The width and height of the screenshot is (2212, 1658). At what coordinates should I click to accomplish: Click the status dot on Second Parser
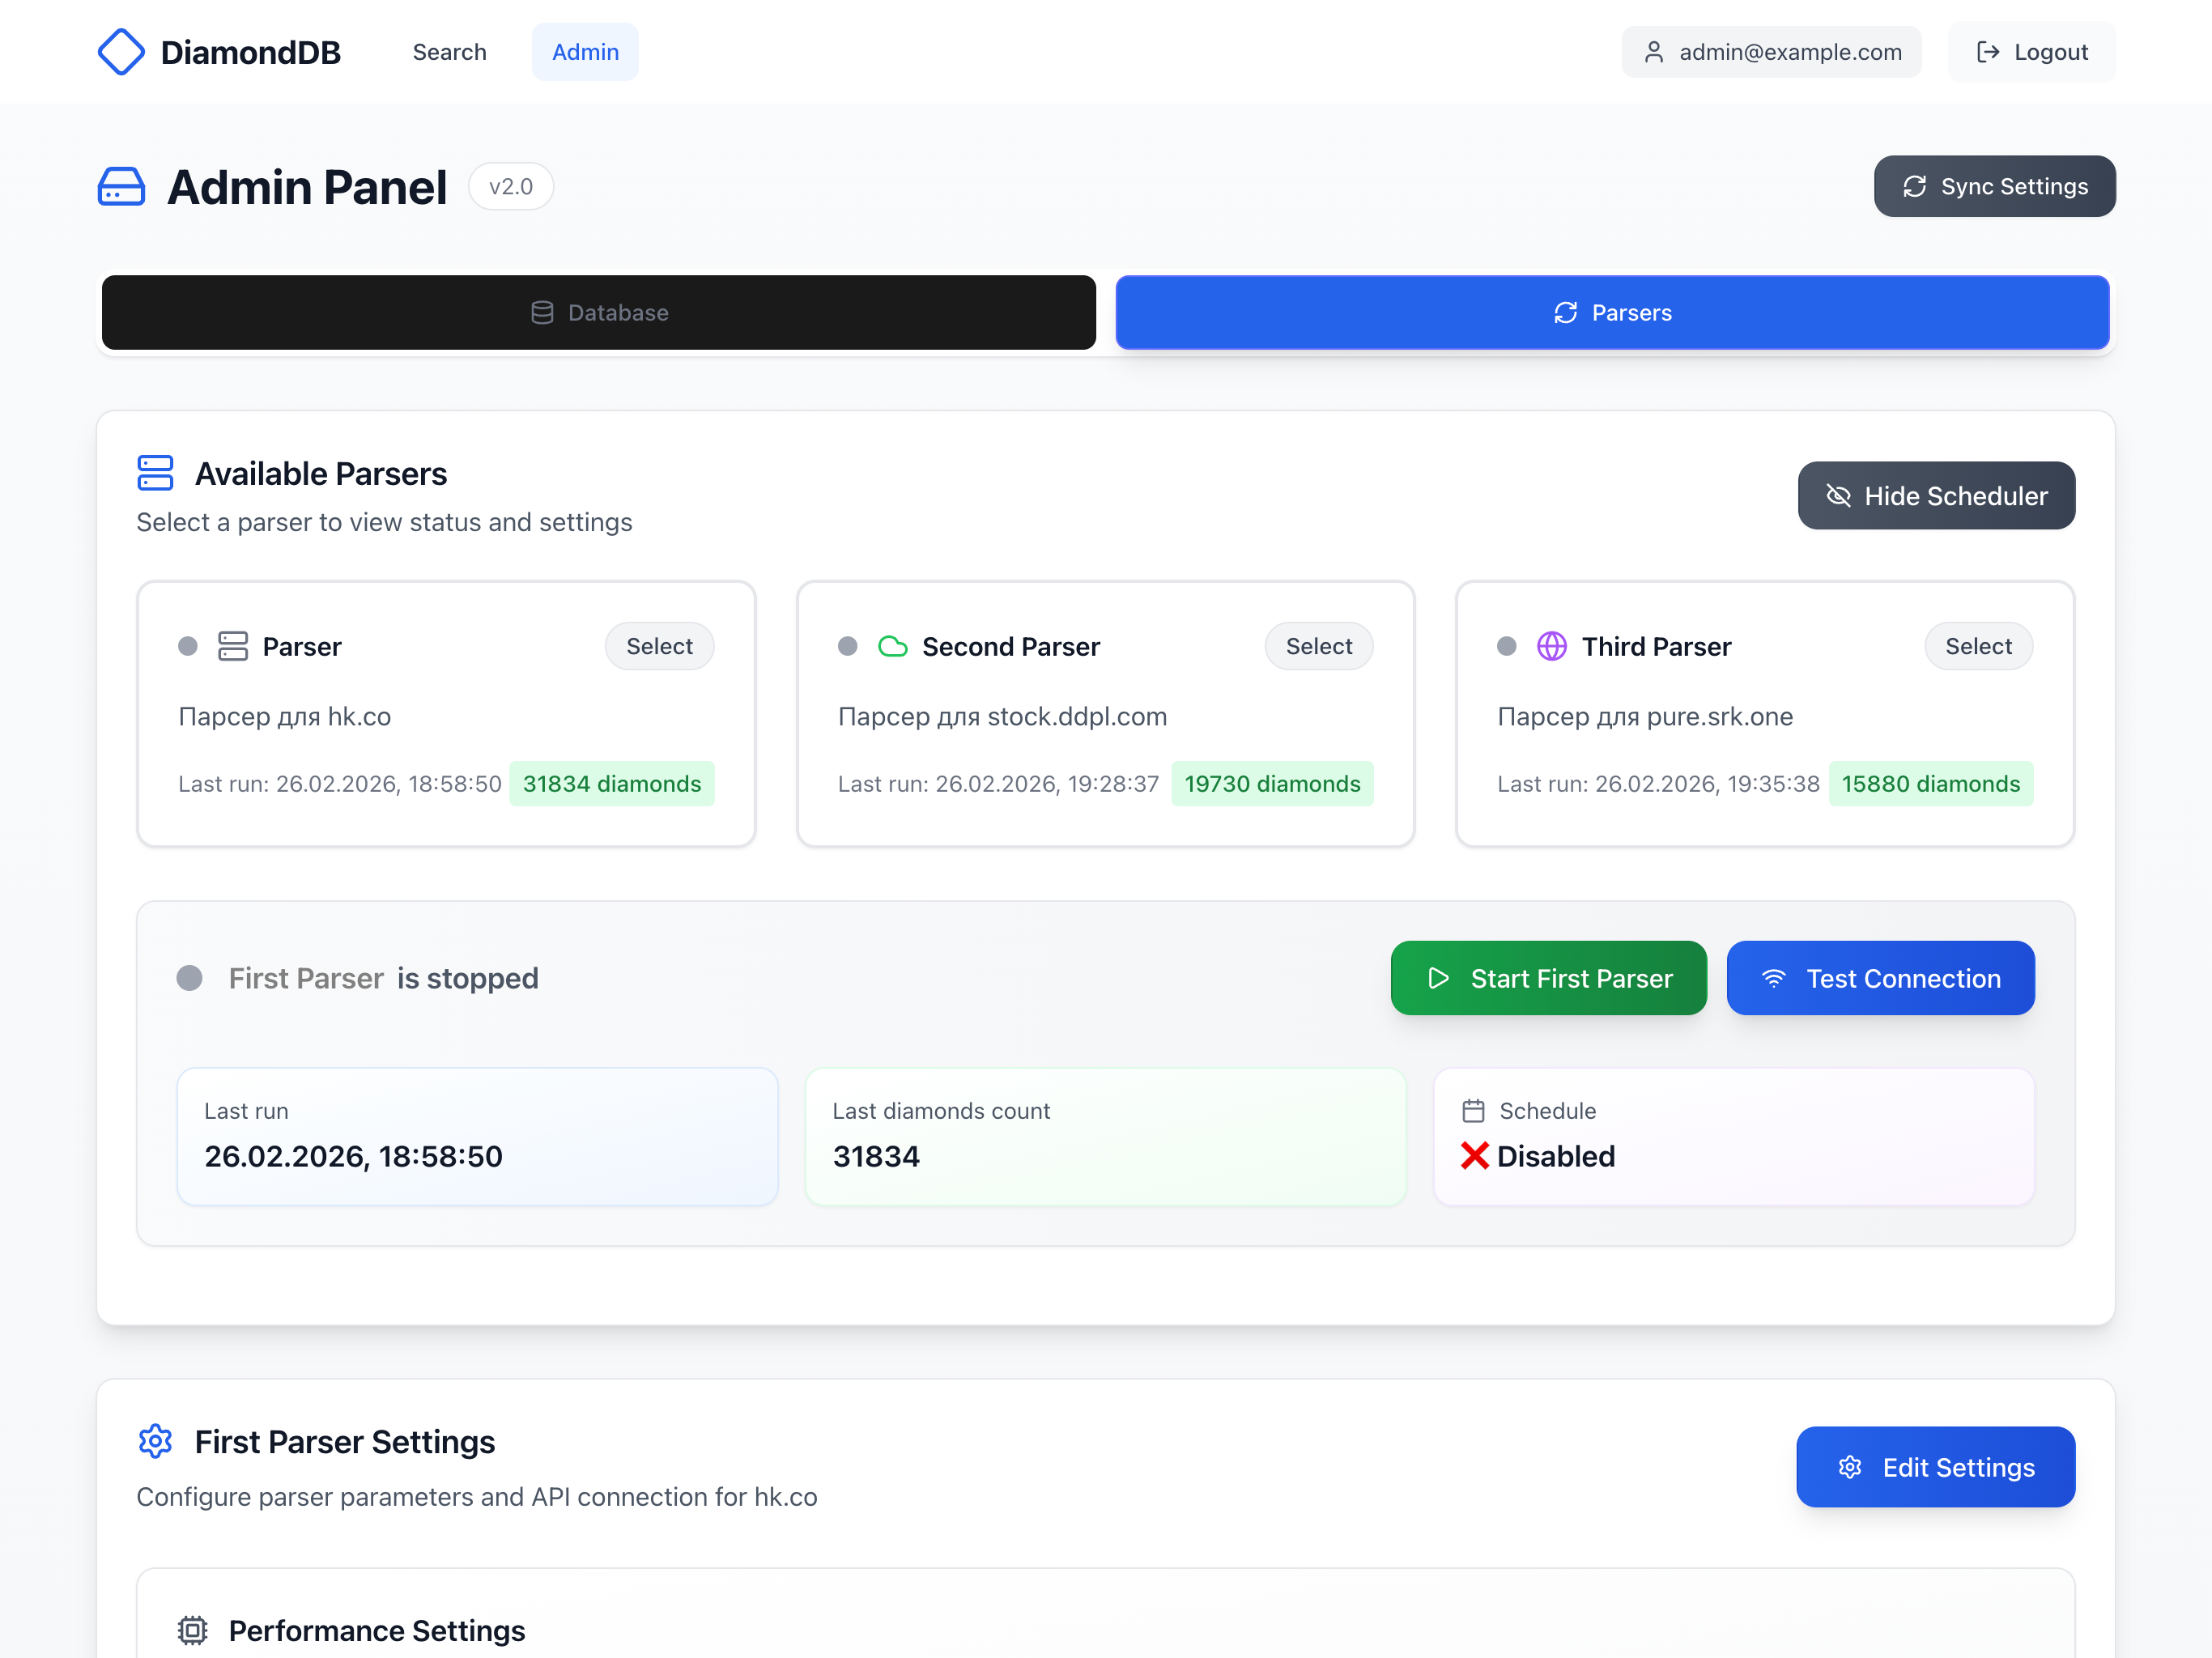(848, 647)
